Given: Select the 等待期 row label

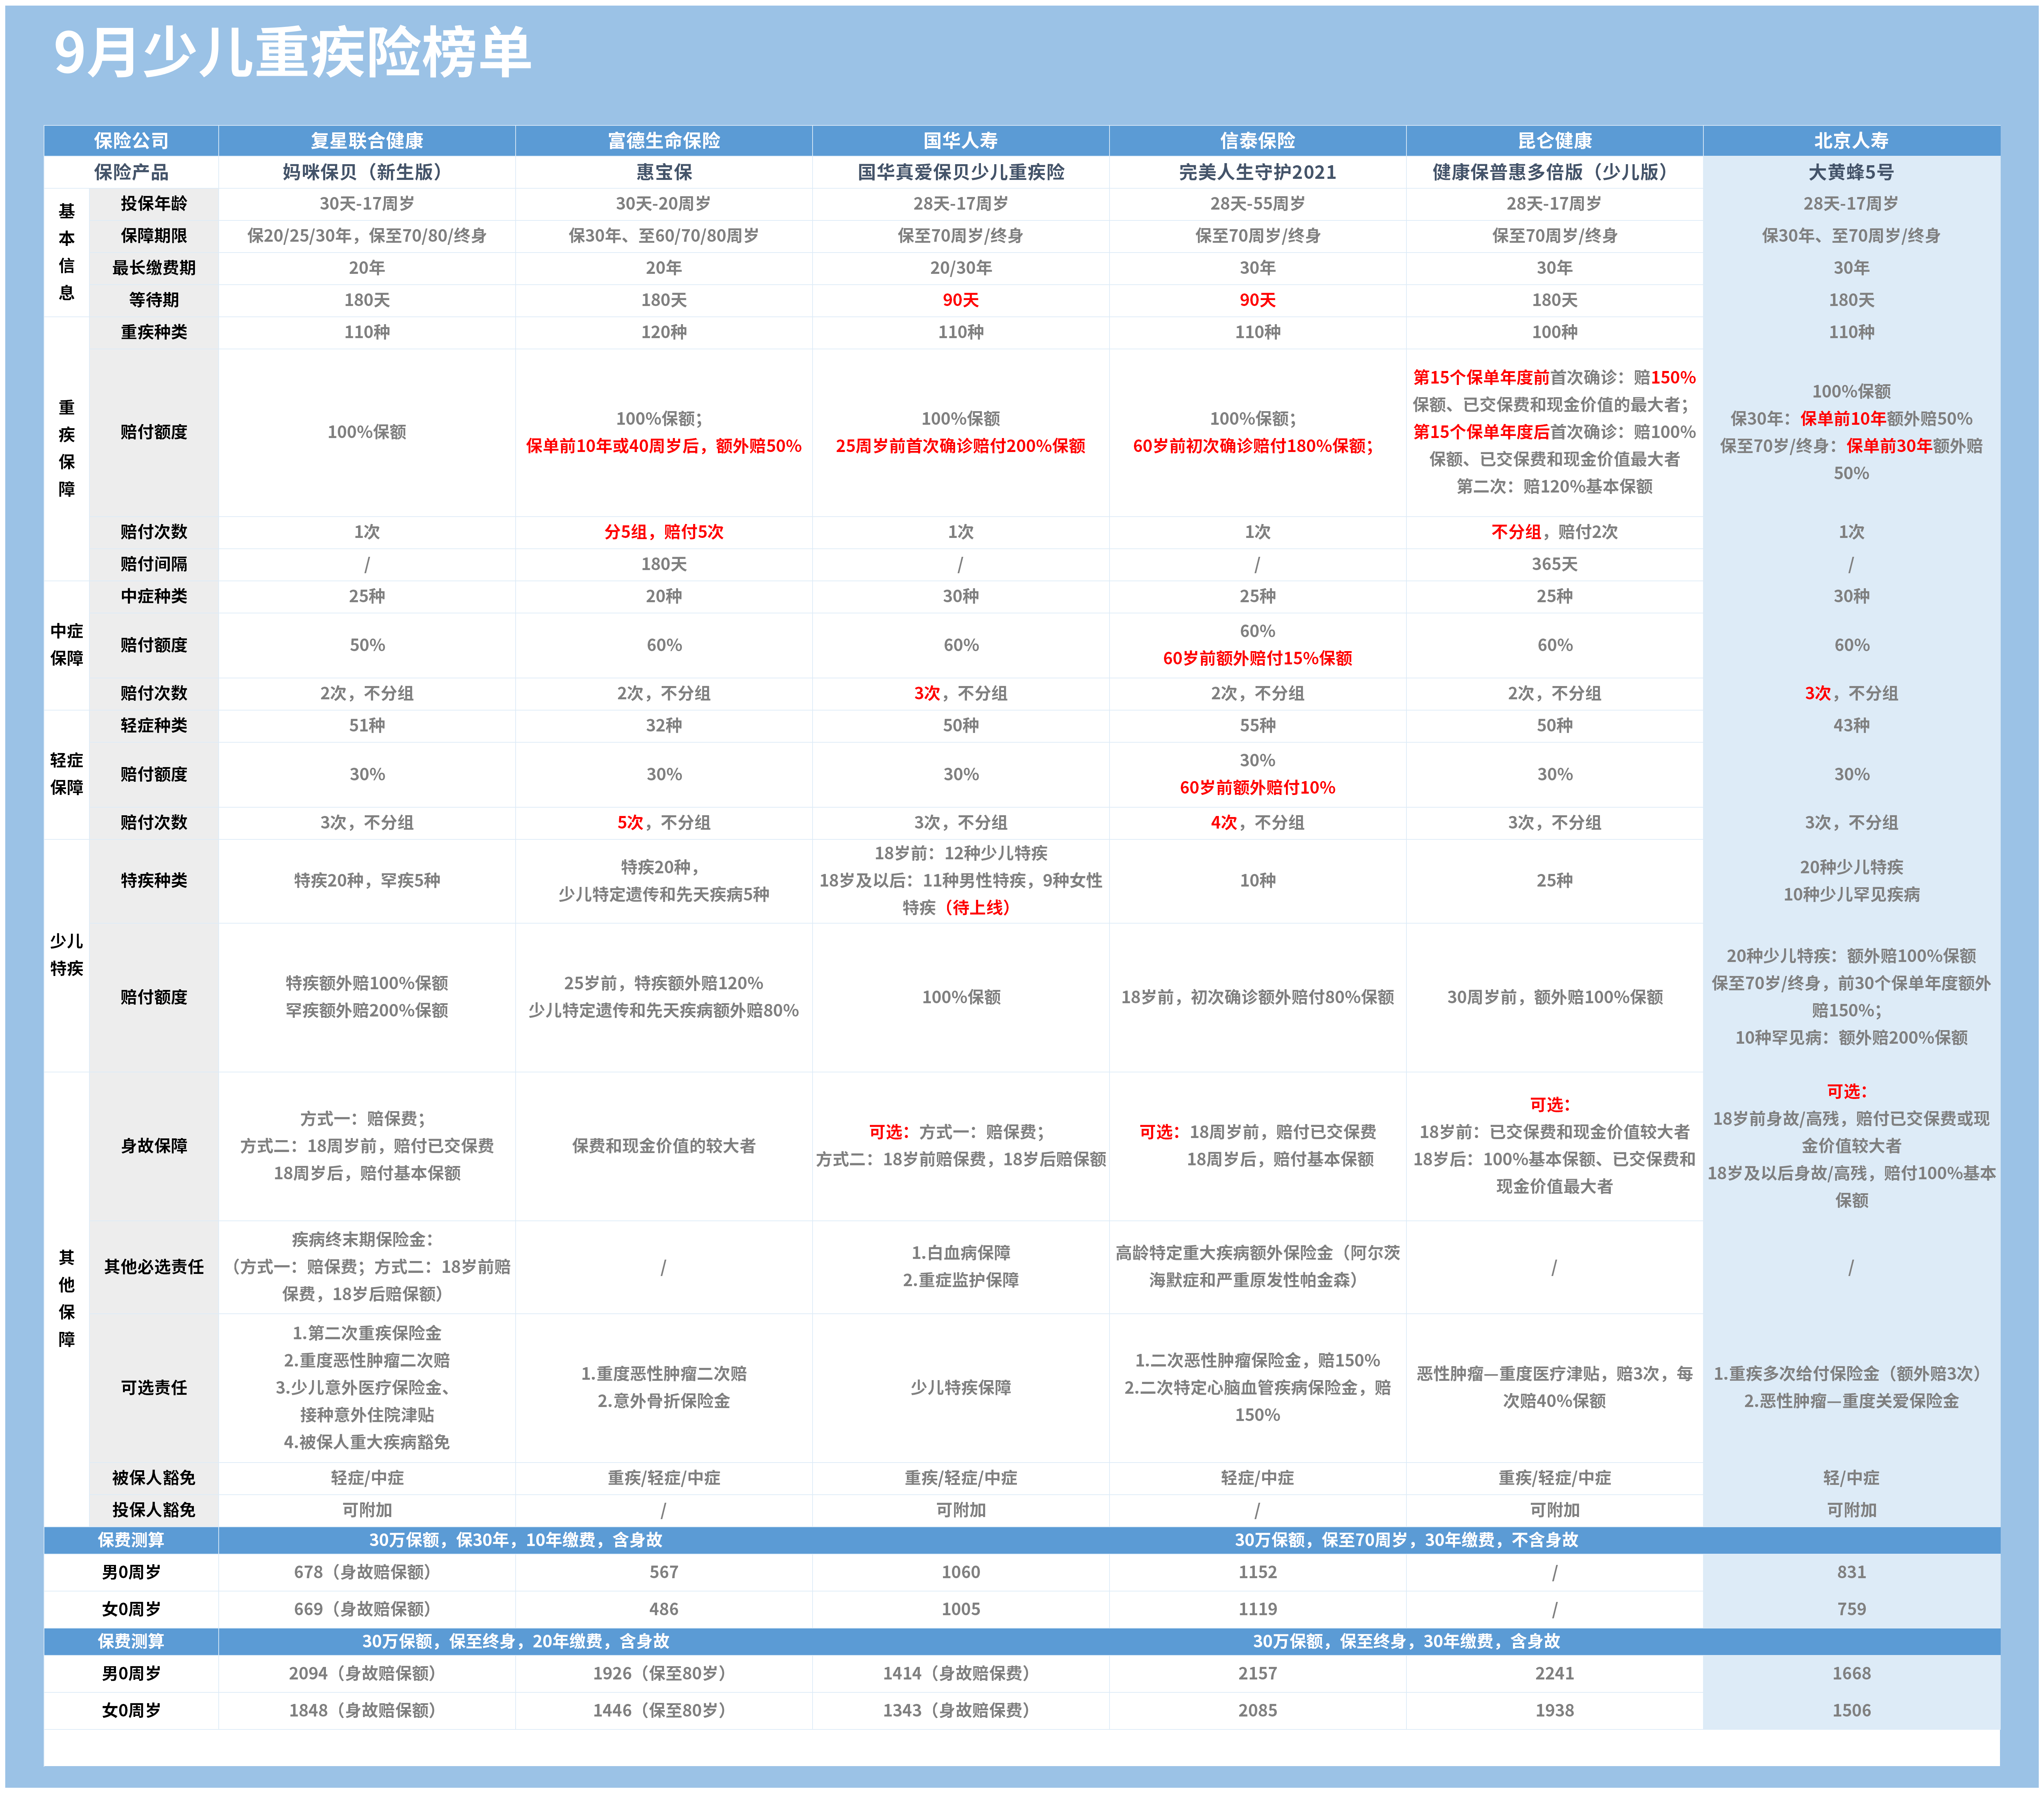Looking at the screenshot, I should pyautogui.click(x=154, y=300).
